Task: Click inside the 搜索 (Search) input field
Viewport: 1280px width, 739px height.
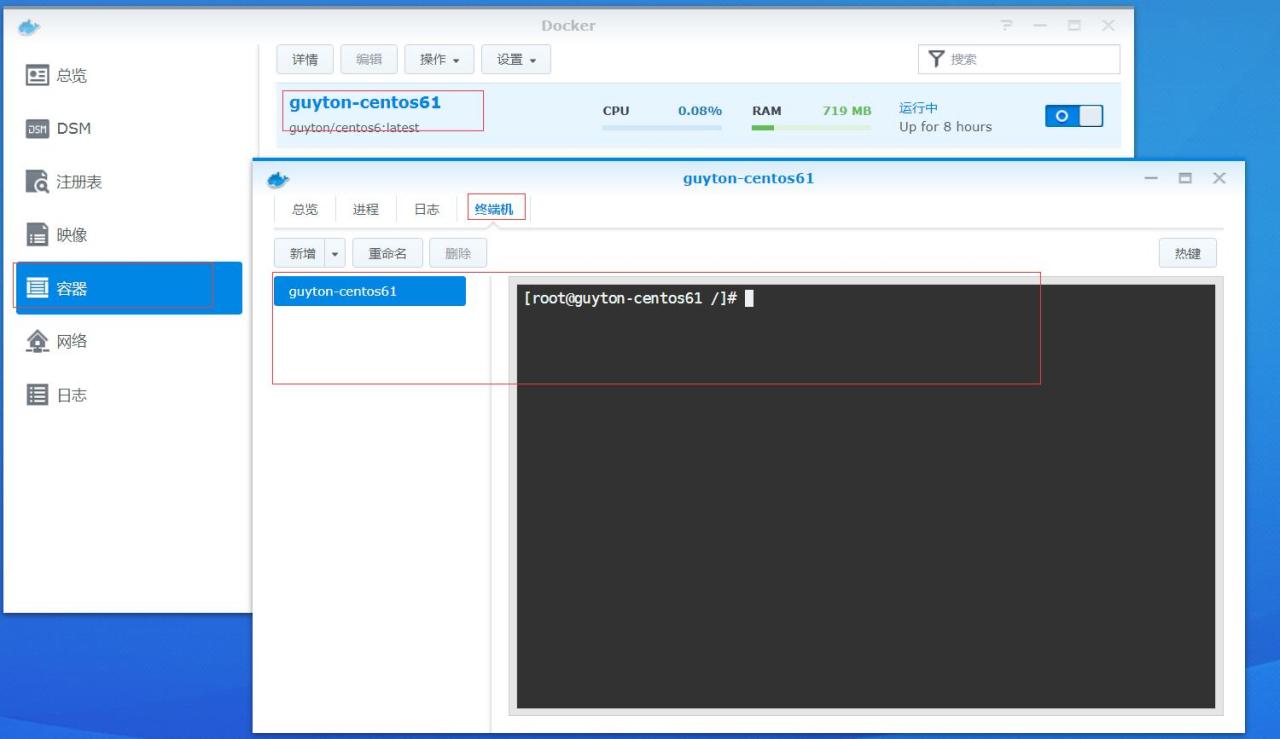Action: tap(1020, 59)
